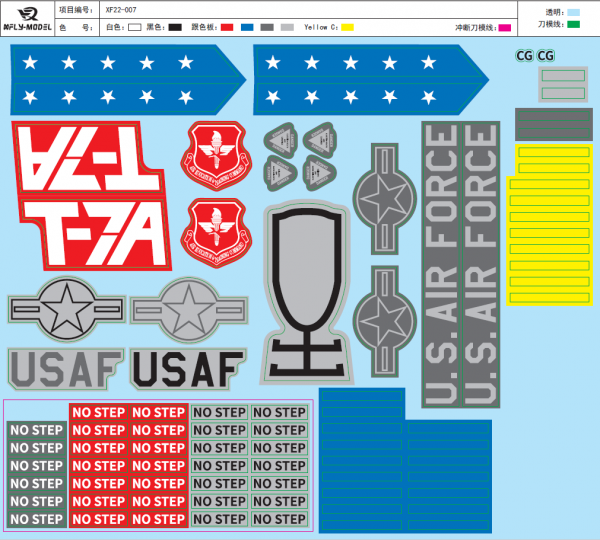Select the light gray two-strip block
Viewport: 600px width, 540px height.
coord(563,85)
